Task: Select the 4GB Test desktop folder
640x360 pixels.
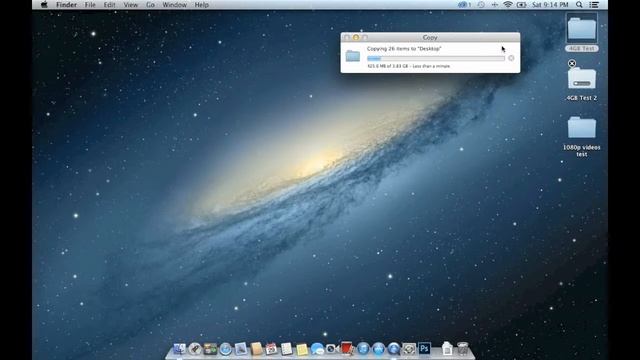Action: (582, 28)
